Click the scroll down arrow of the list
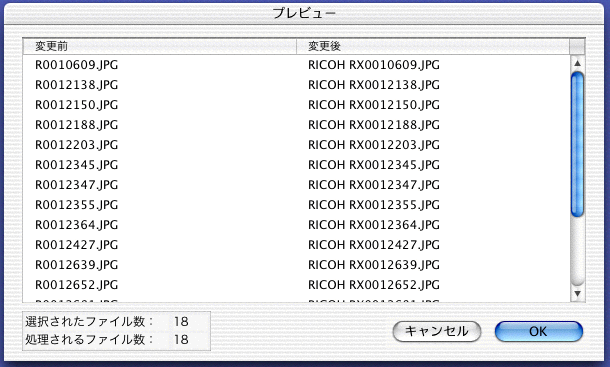 tap(577, 293)
